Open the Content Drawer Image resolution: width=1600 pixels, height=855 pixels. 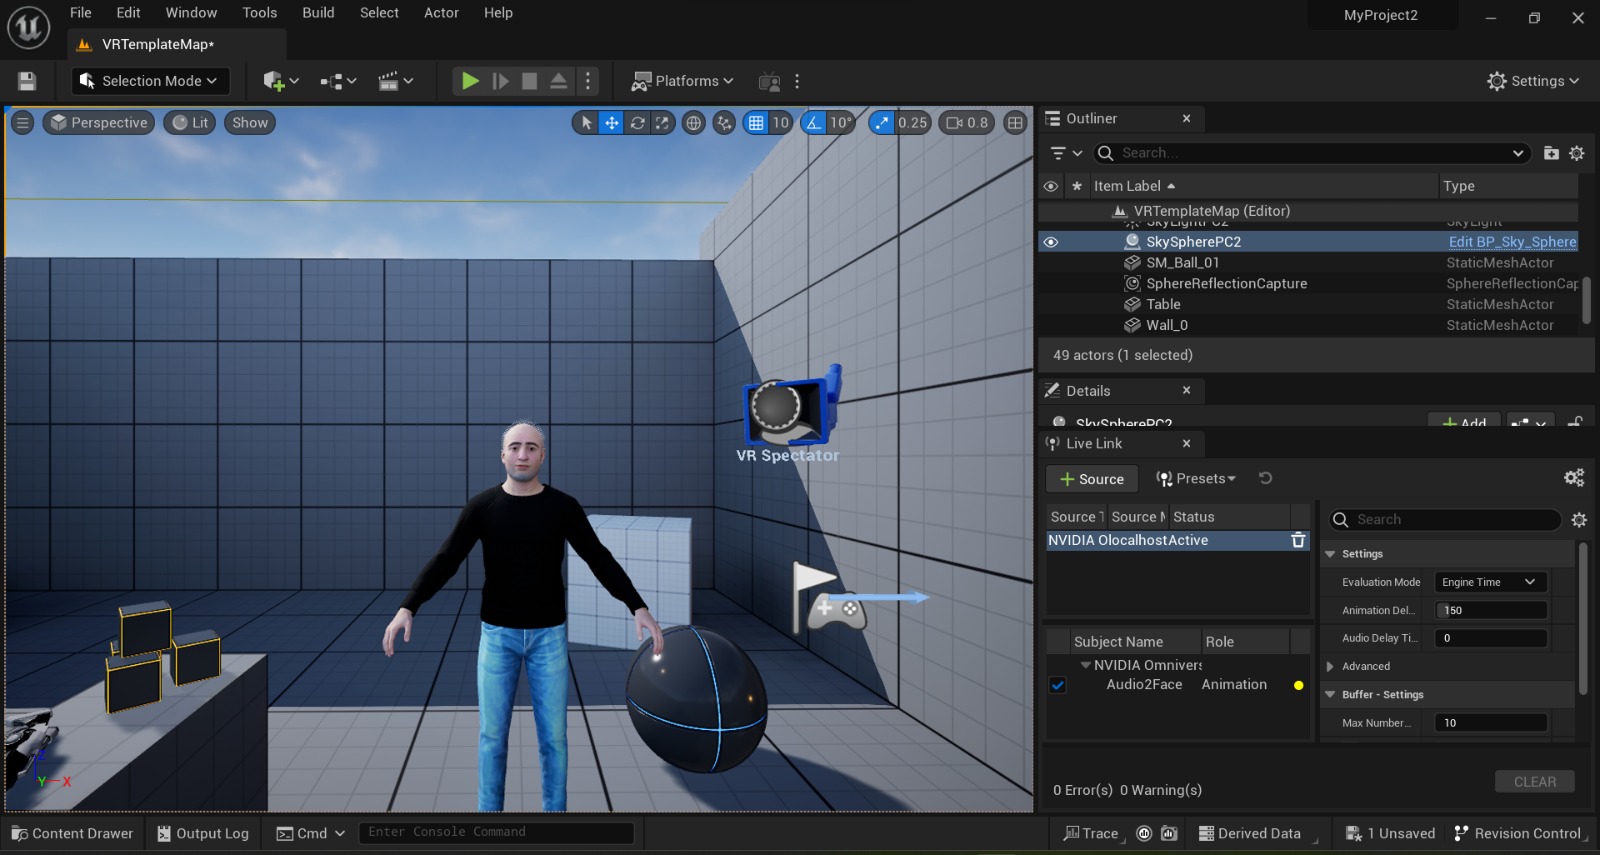pos(72,833)
